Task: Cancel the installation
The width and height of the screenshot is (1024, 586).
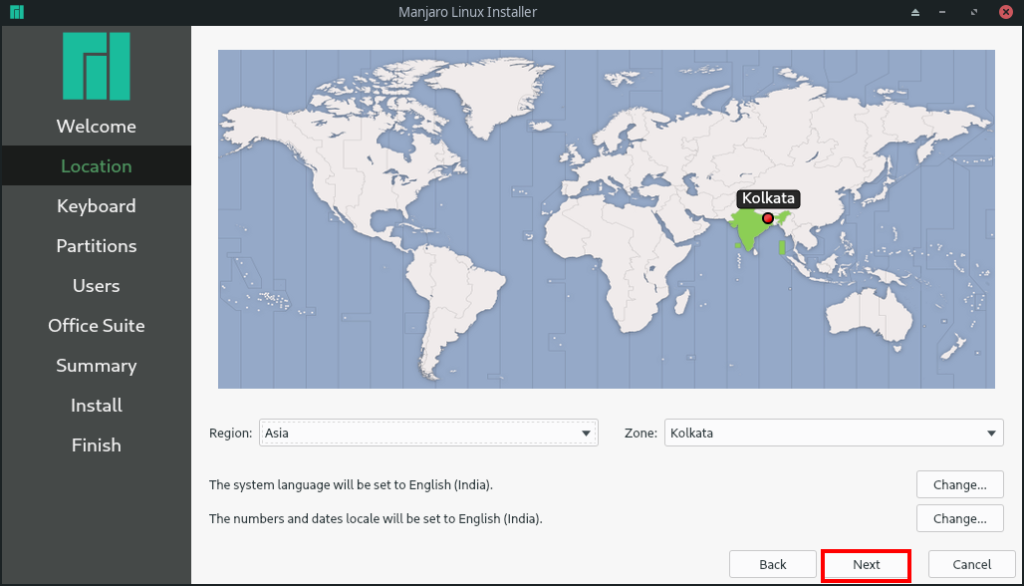Action: click(972, 564)
